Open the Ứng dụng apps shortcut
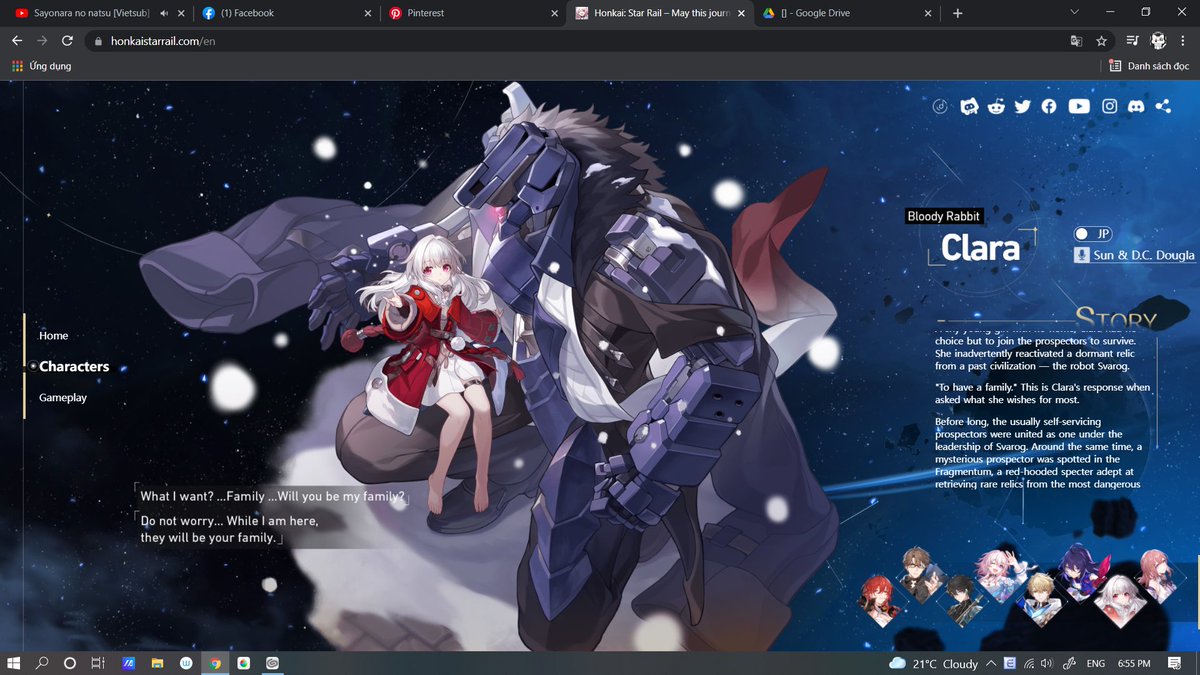Viewport: 1200px width, 675px height. point(41,65)
